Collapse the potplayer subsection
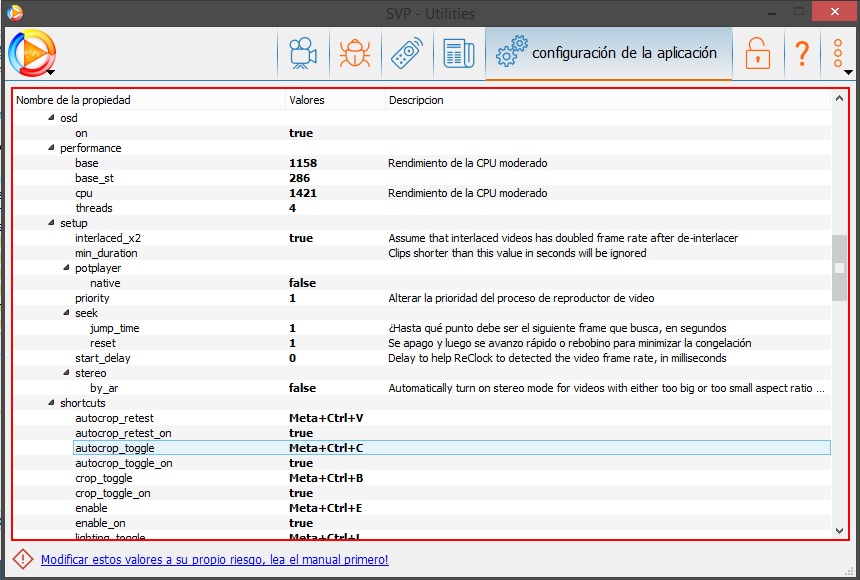This screenshot has height=580, width=860. tap(67, 269)
